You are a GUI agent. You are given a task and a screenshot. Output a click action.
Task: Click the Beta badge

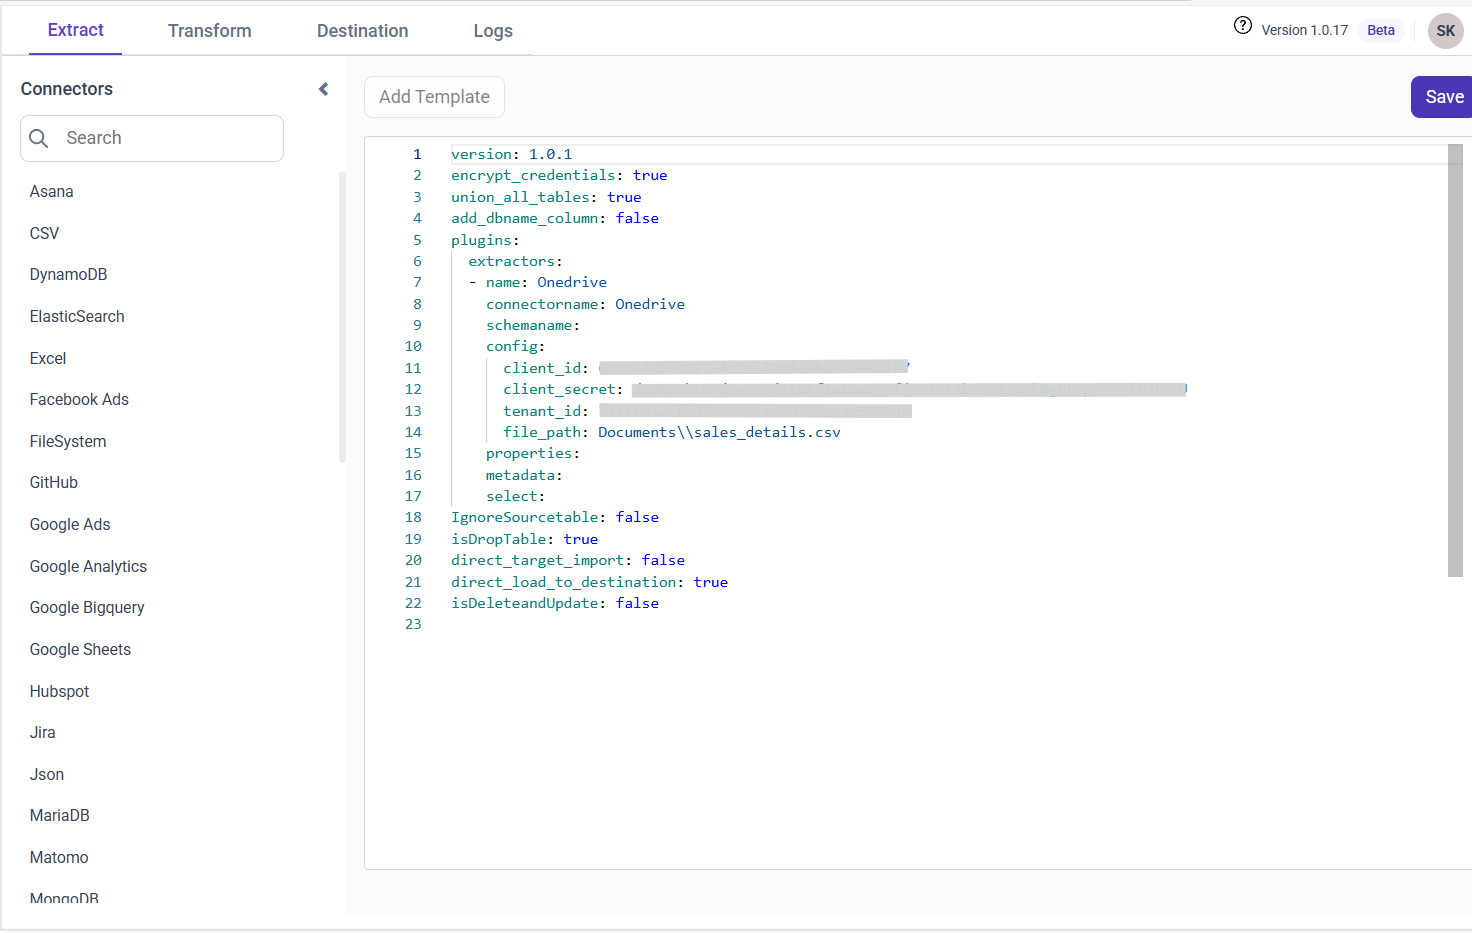pyautogui.click(x=1380, y=30)
